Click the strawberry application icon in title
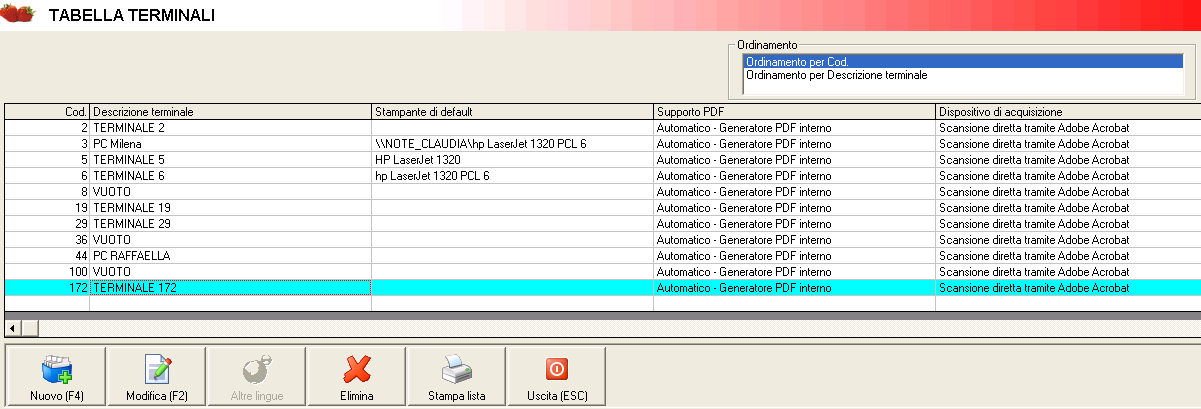Viewport: 1201px width, 409px height. pos(19,14)
